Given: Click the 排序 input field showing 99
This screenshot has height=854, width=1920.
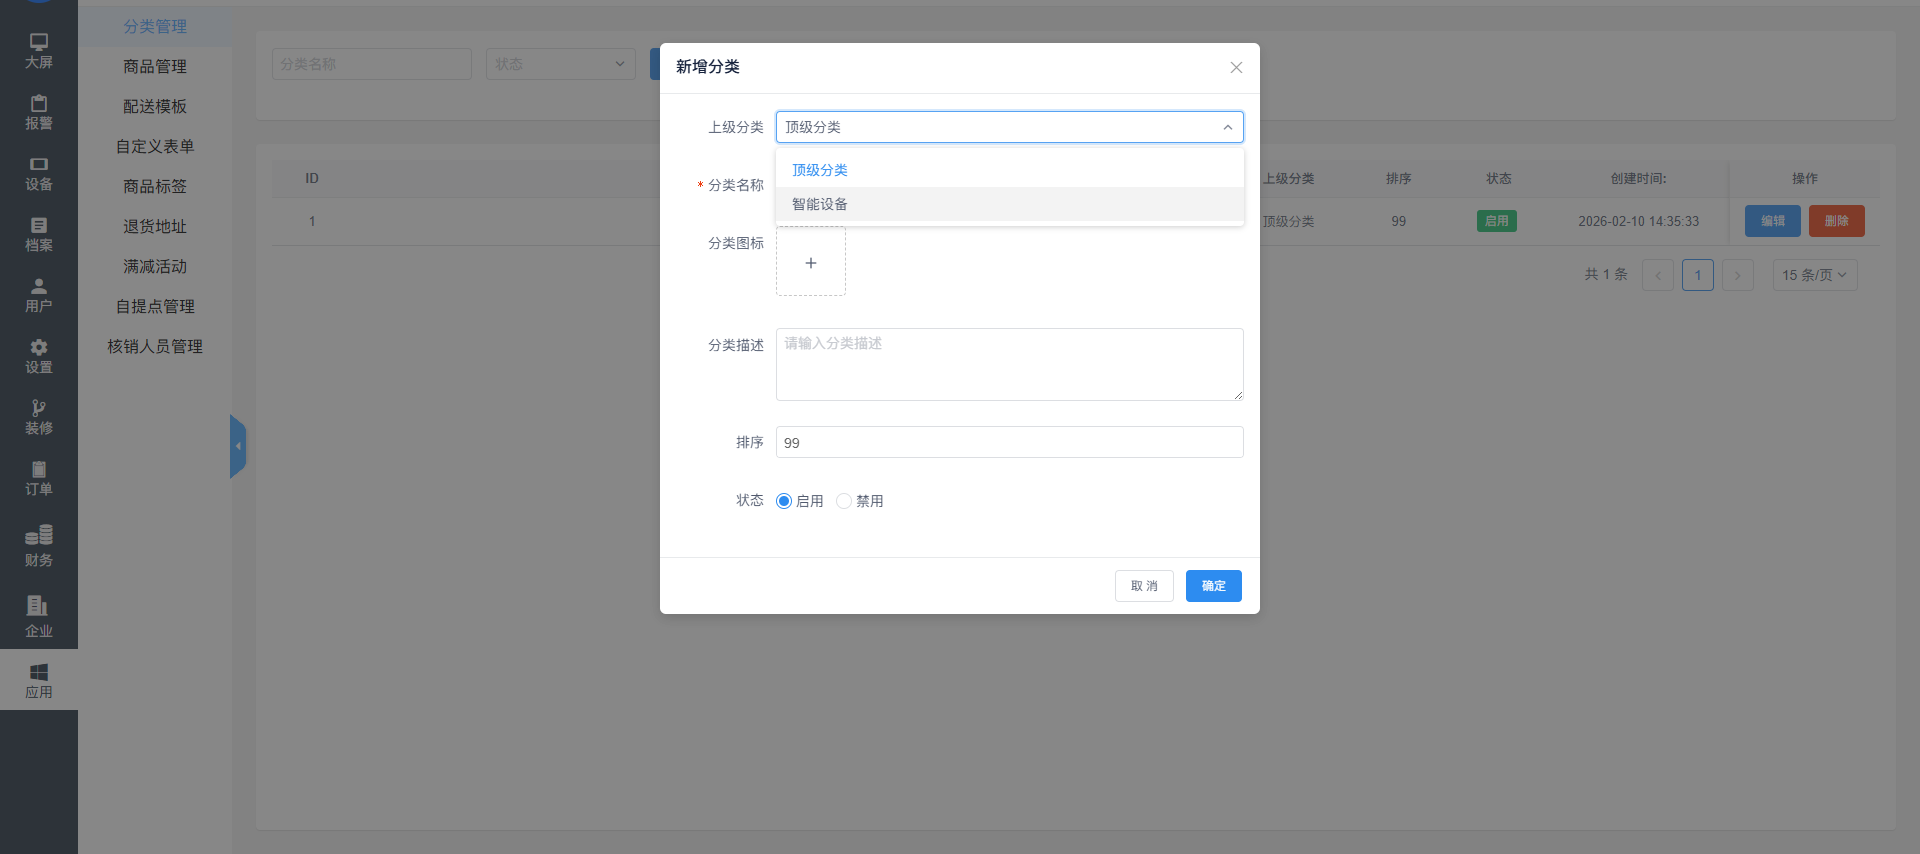Looking at the screenshot, I should 1010,442.
